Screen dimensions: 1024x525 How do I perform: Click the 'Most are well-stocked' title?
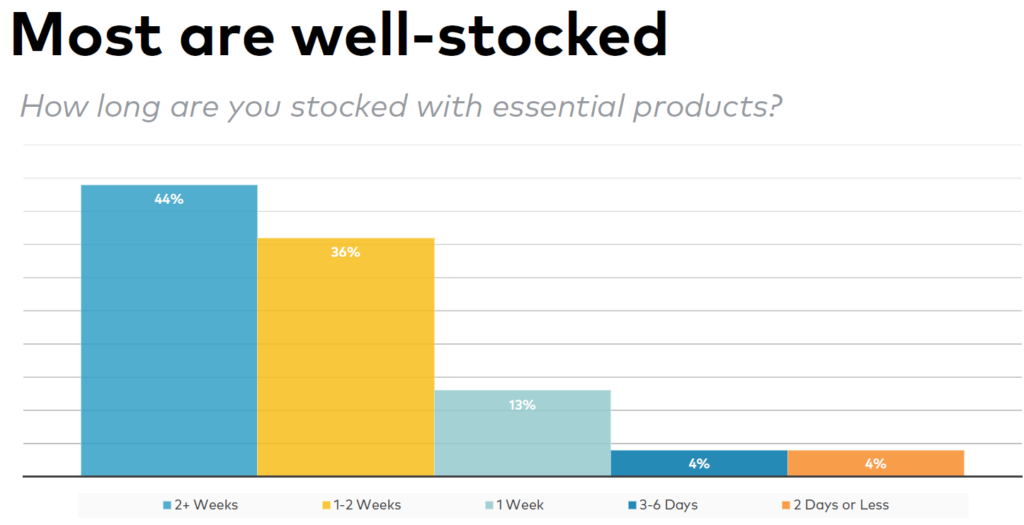[x=340, y=33]
